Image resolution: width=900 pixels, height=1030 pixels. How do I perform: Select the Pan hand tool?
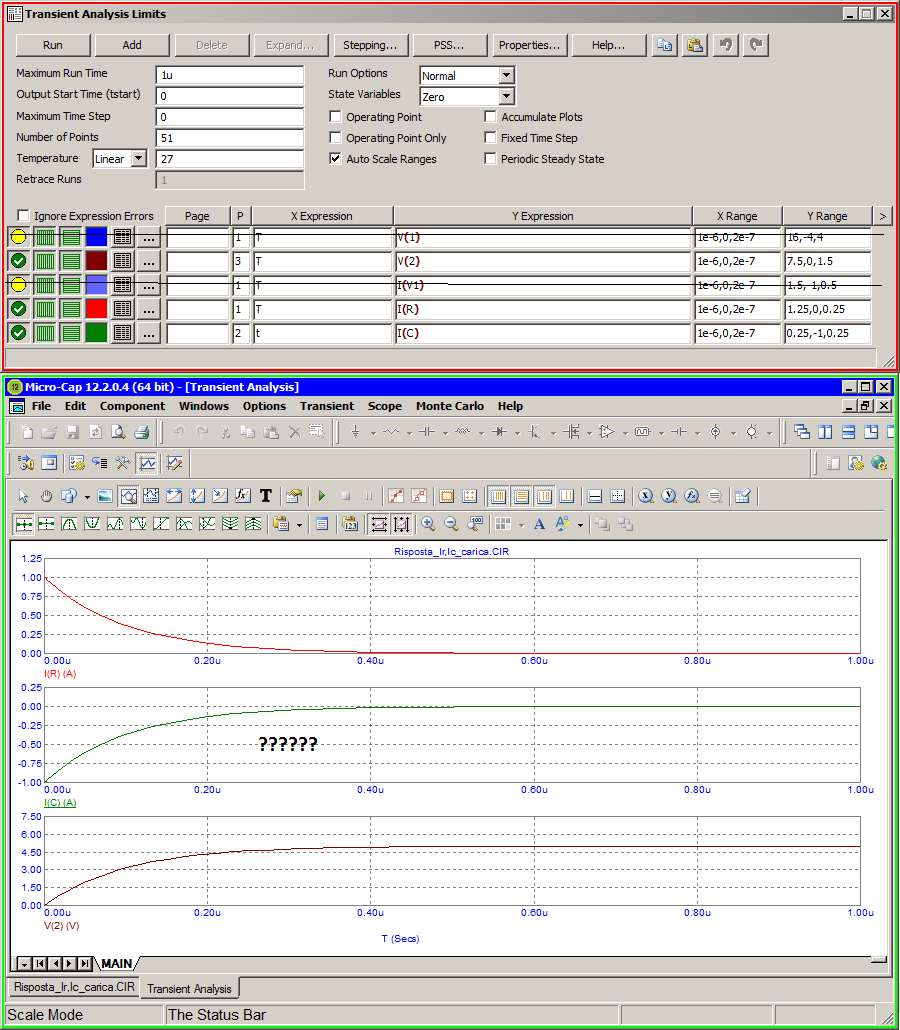46,496
